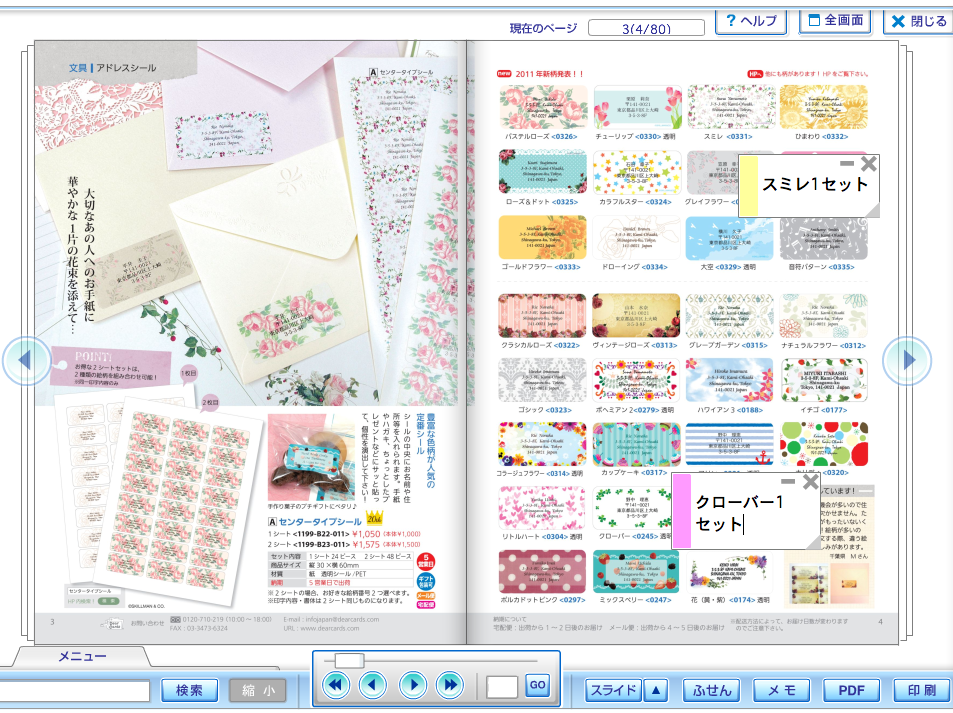Add a ふせん sticky note
Screen dimensions: 953x713
(711, 690)
